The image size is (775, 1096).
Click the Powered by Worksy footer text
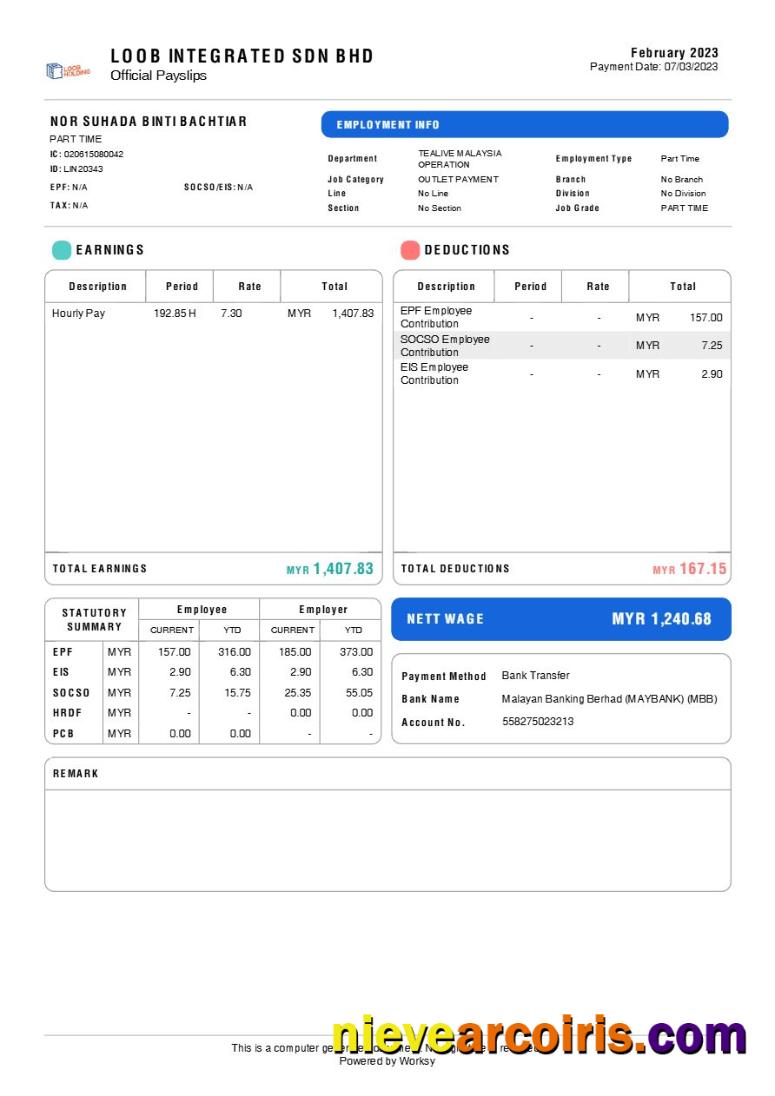[387, 1061]
